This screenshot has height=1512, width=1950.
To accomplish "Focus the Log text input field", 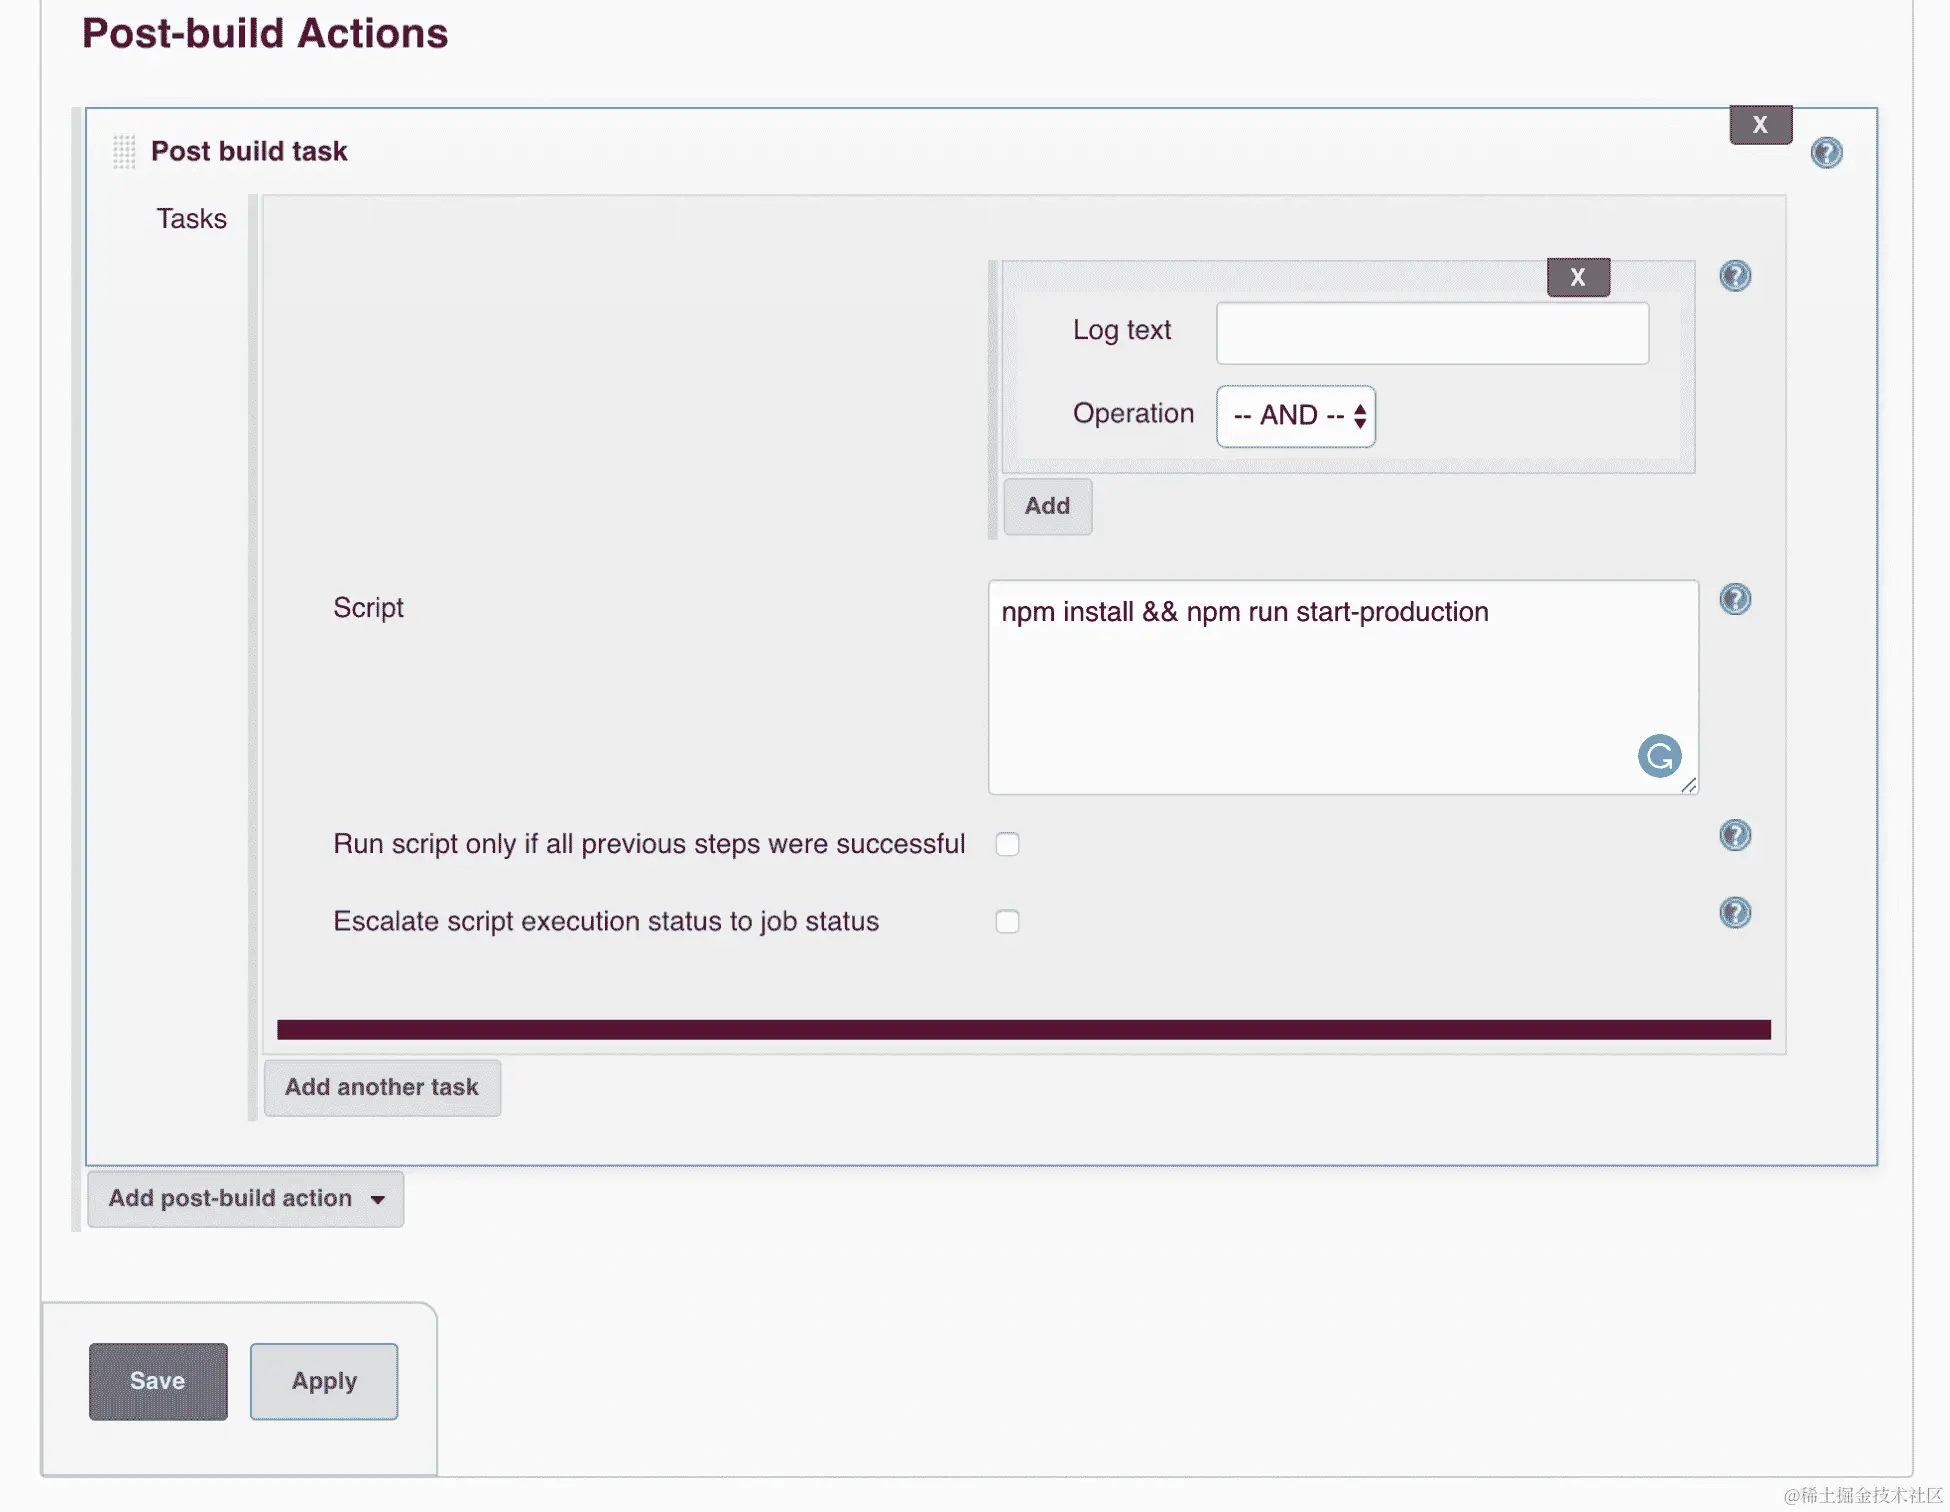I will (1432, 333).
